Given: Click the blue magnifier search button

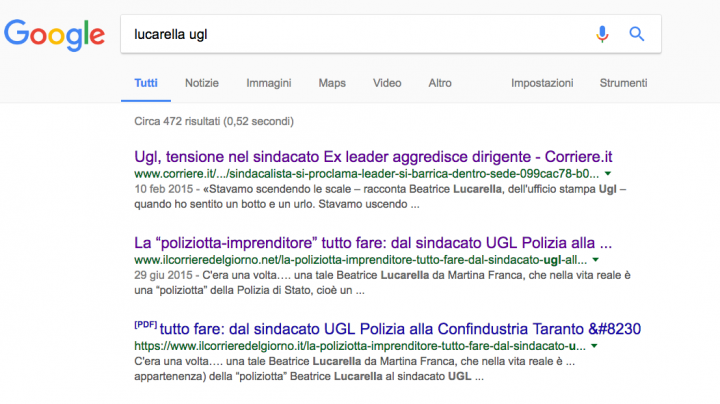Looking at the screenshot, I should 636,34.
